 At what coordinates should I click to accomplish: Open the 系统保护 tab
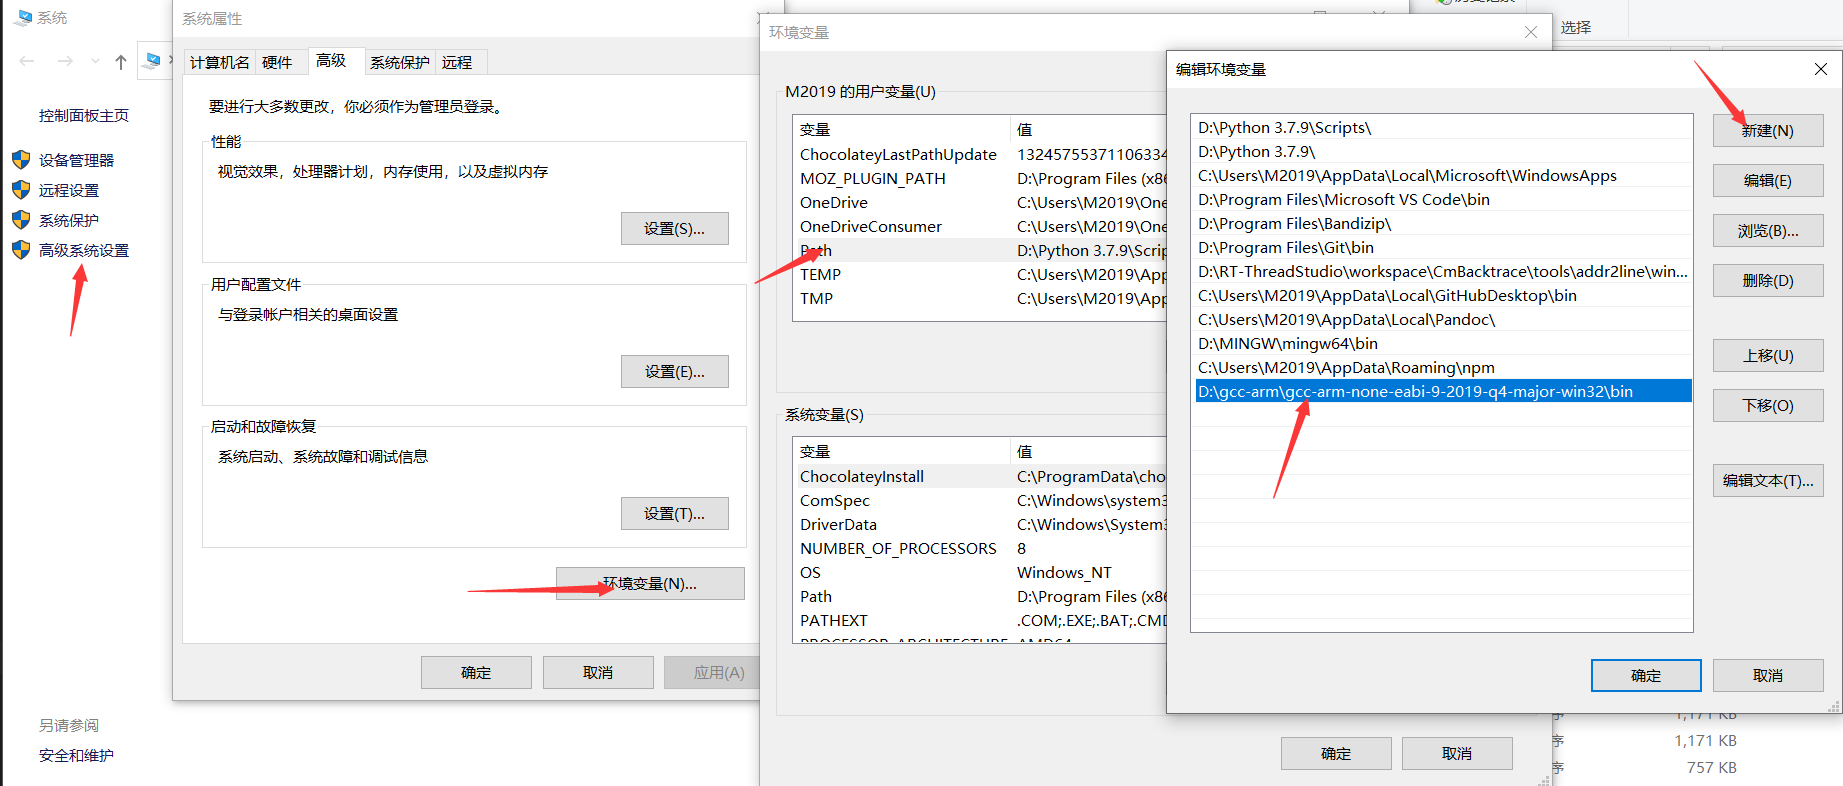[x=400, y=62]
